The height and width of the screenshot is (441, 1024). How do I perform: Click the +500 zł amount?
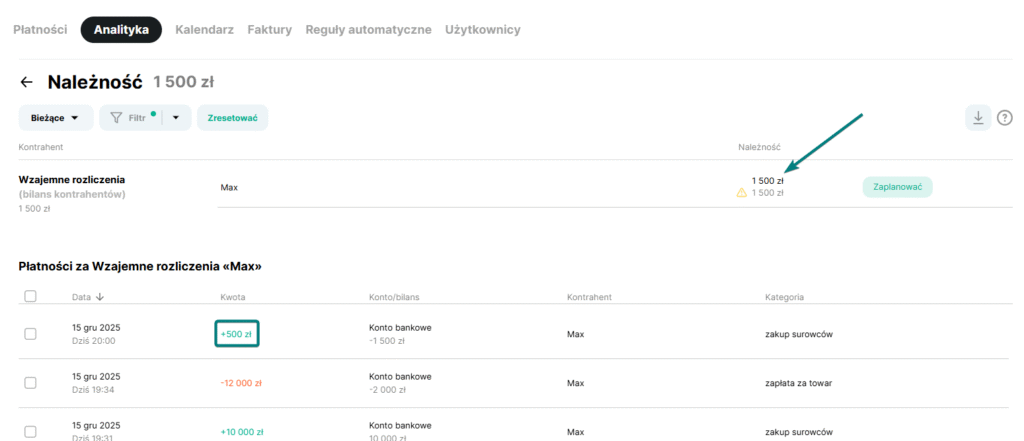(x=237, y=334)
